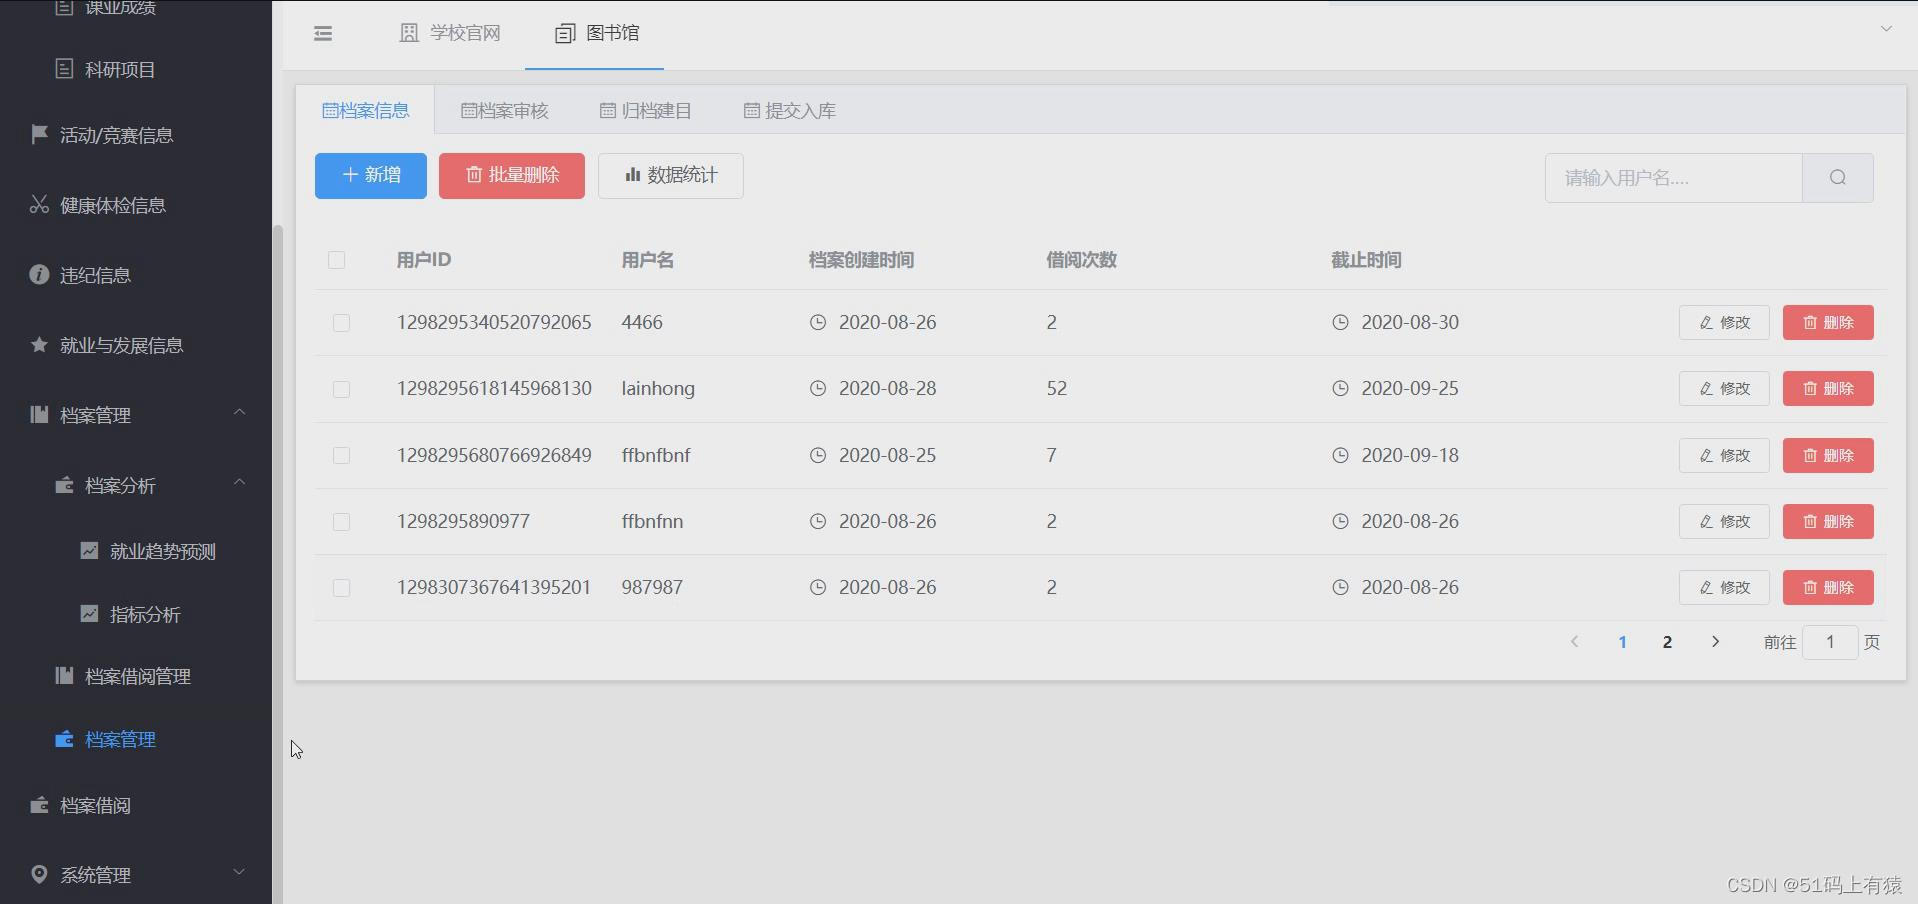This screenshot has width=1918, height=904.
Task: Click the location pin icon of 系统管理
Action: point(39,875)
